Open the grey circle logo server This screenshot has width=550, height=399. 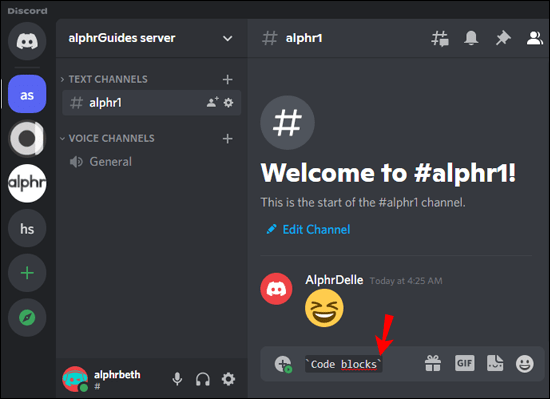point(27,138)
